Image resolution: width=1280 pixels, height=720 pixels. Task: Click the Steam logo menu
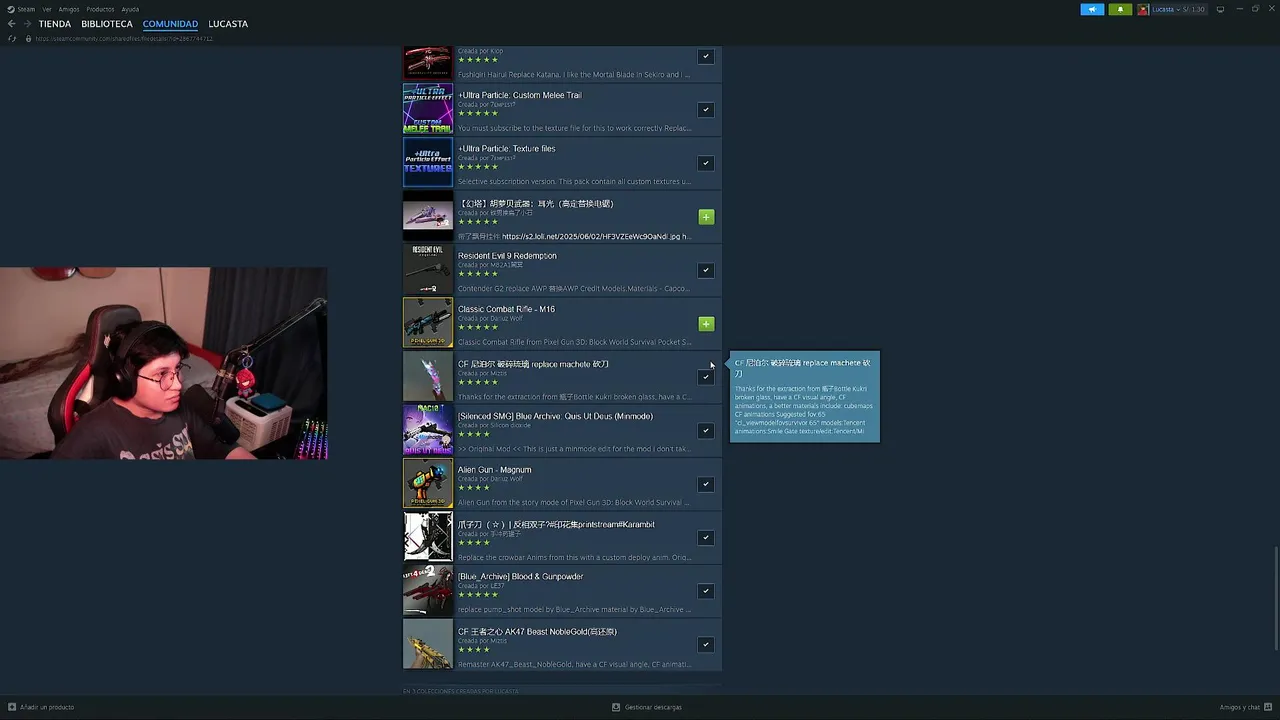coord(20,9)
